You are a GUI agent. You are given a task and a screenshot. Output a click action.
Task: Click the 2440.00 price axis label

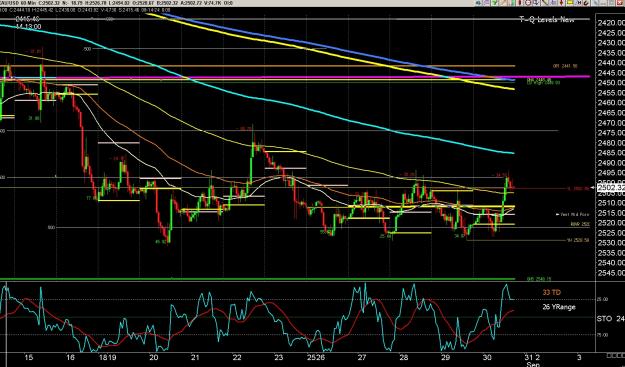click(611, 63)
